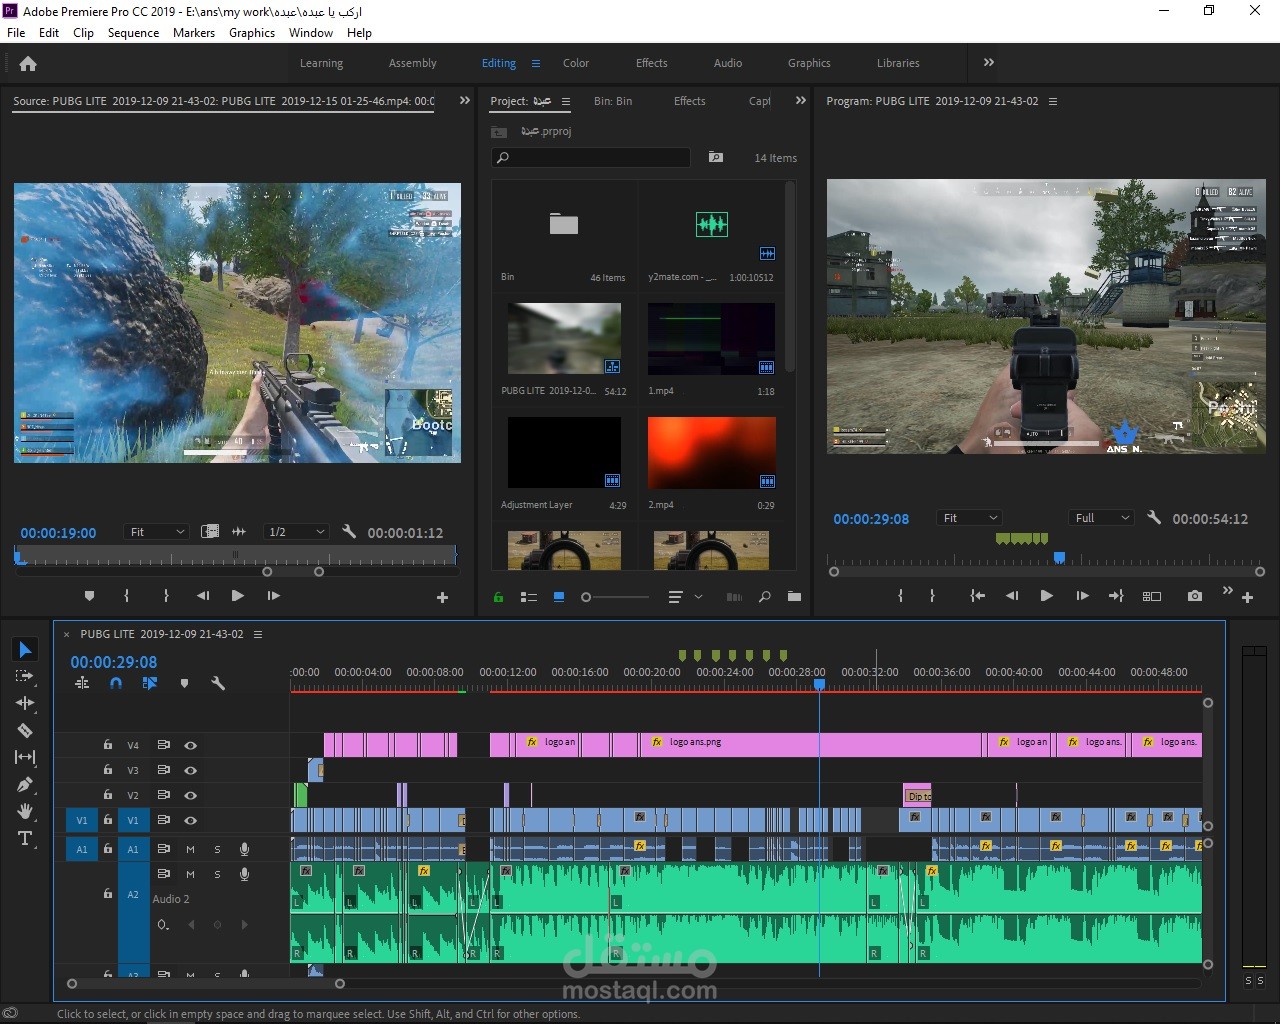The image size is (1280, 1024).
Task: Click the Home icon in the workspace bar
Action: point(28,63)
